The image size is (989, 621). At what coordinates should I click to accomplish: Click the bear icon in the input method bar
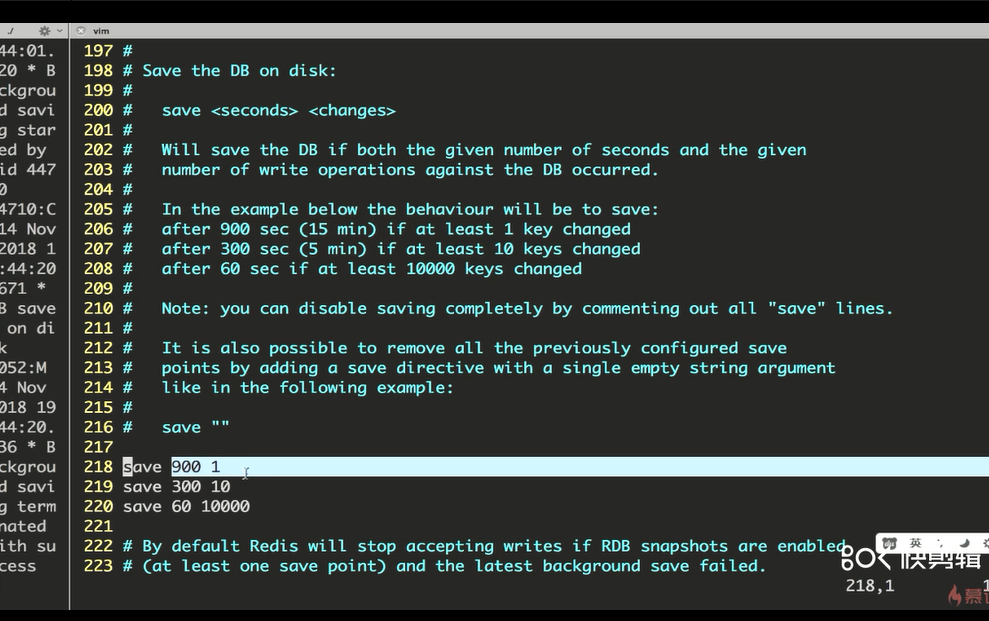point(891,544)
